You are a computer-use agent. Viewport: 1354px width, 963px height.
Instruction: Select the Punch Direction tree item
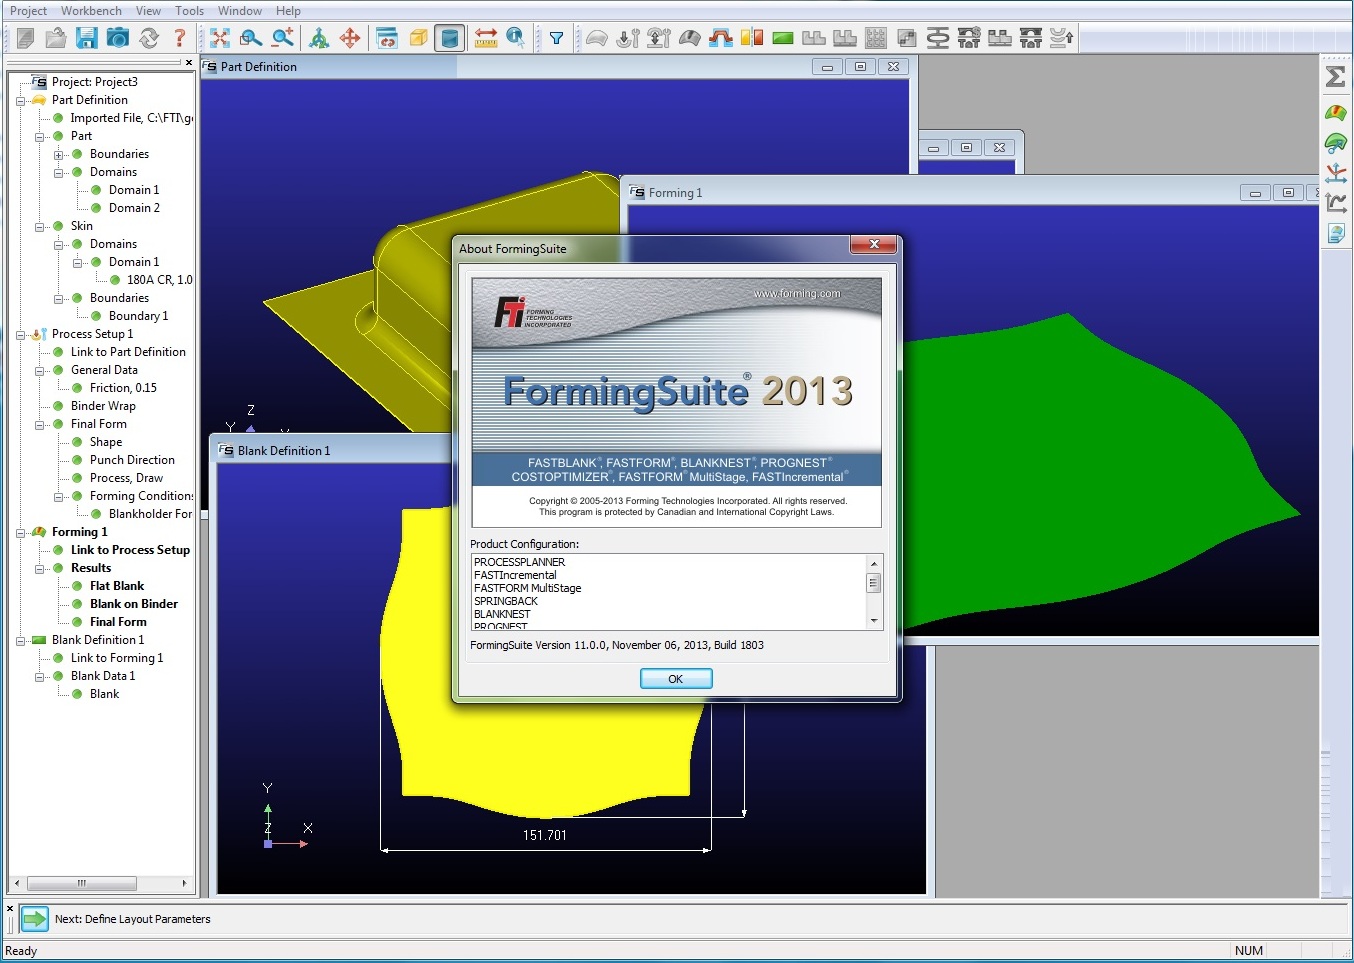pos(132,460)
